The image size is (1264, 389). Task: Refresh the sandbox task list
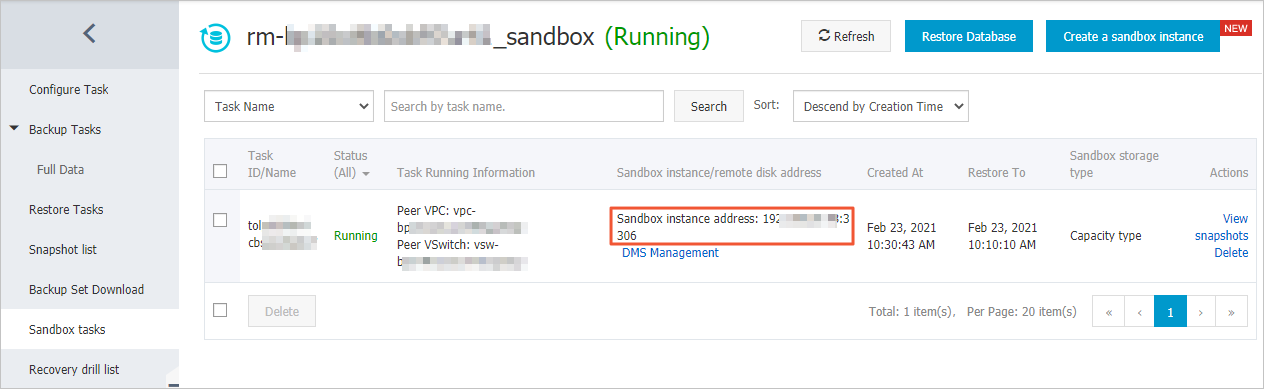(846, 36)
